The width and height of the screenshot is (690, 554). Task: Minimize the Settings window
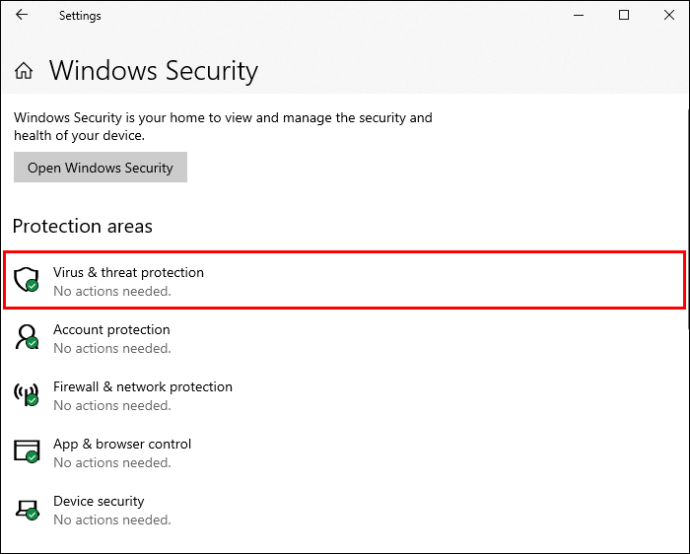pyautogui.click(x=578, y=15)
